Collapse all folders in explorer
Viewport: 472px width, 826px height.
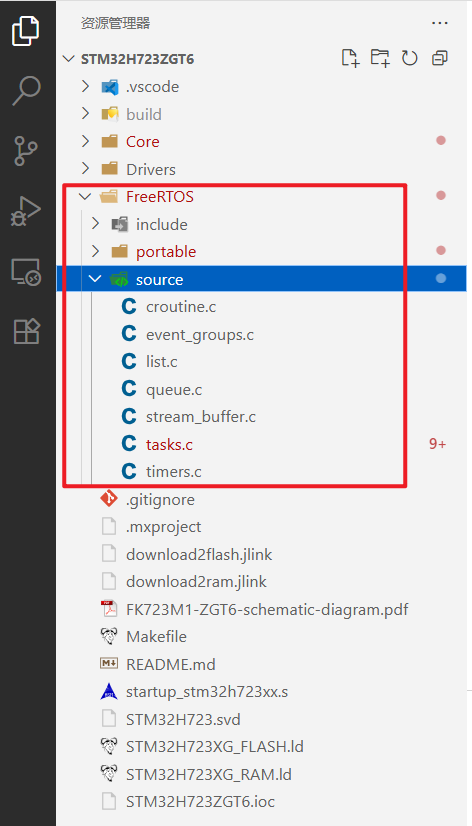pos(439,58)
